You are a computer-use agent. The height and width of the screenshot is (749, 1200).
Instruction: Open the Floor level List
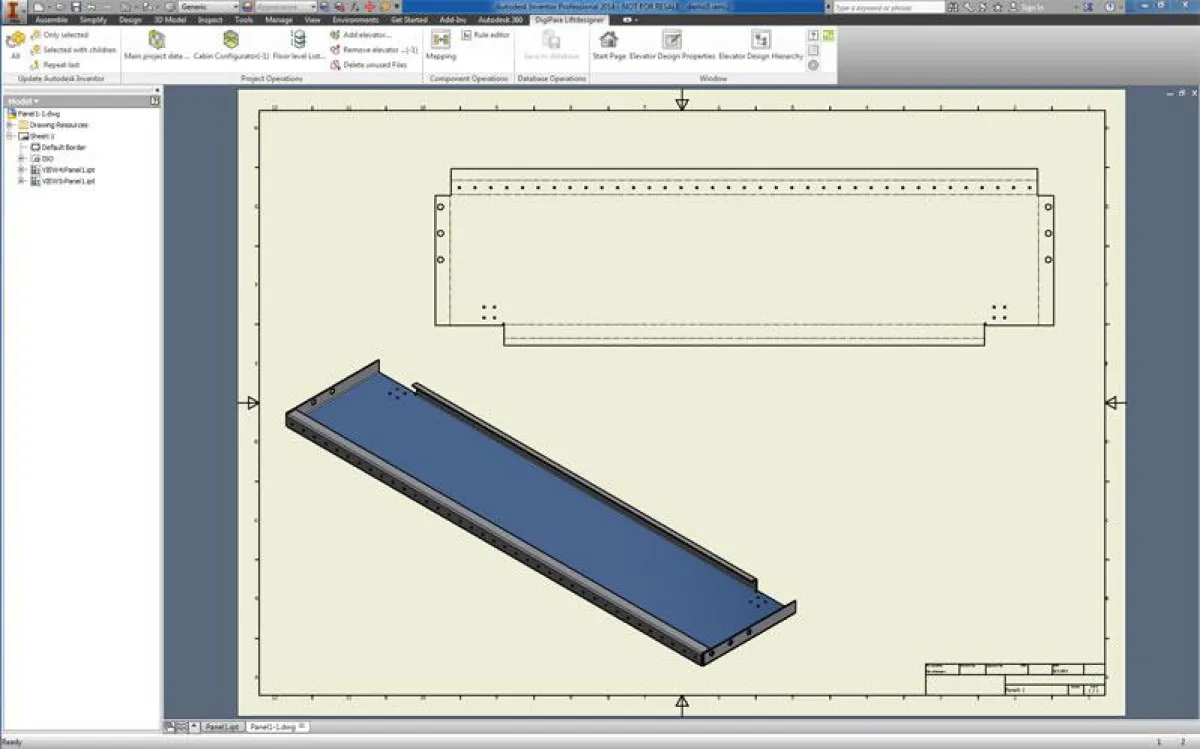[x=297, y=45]
